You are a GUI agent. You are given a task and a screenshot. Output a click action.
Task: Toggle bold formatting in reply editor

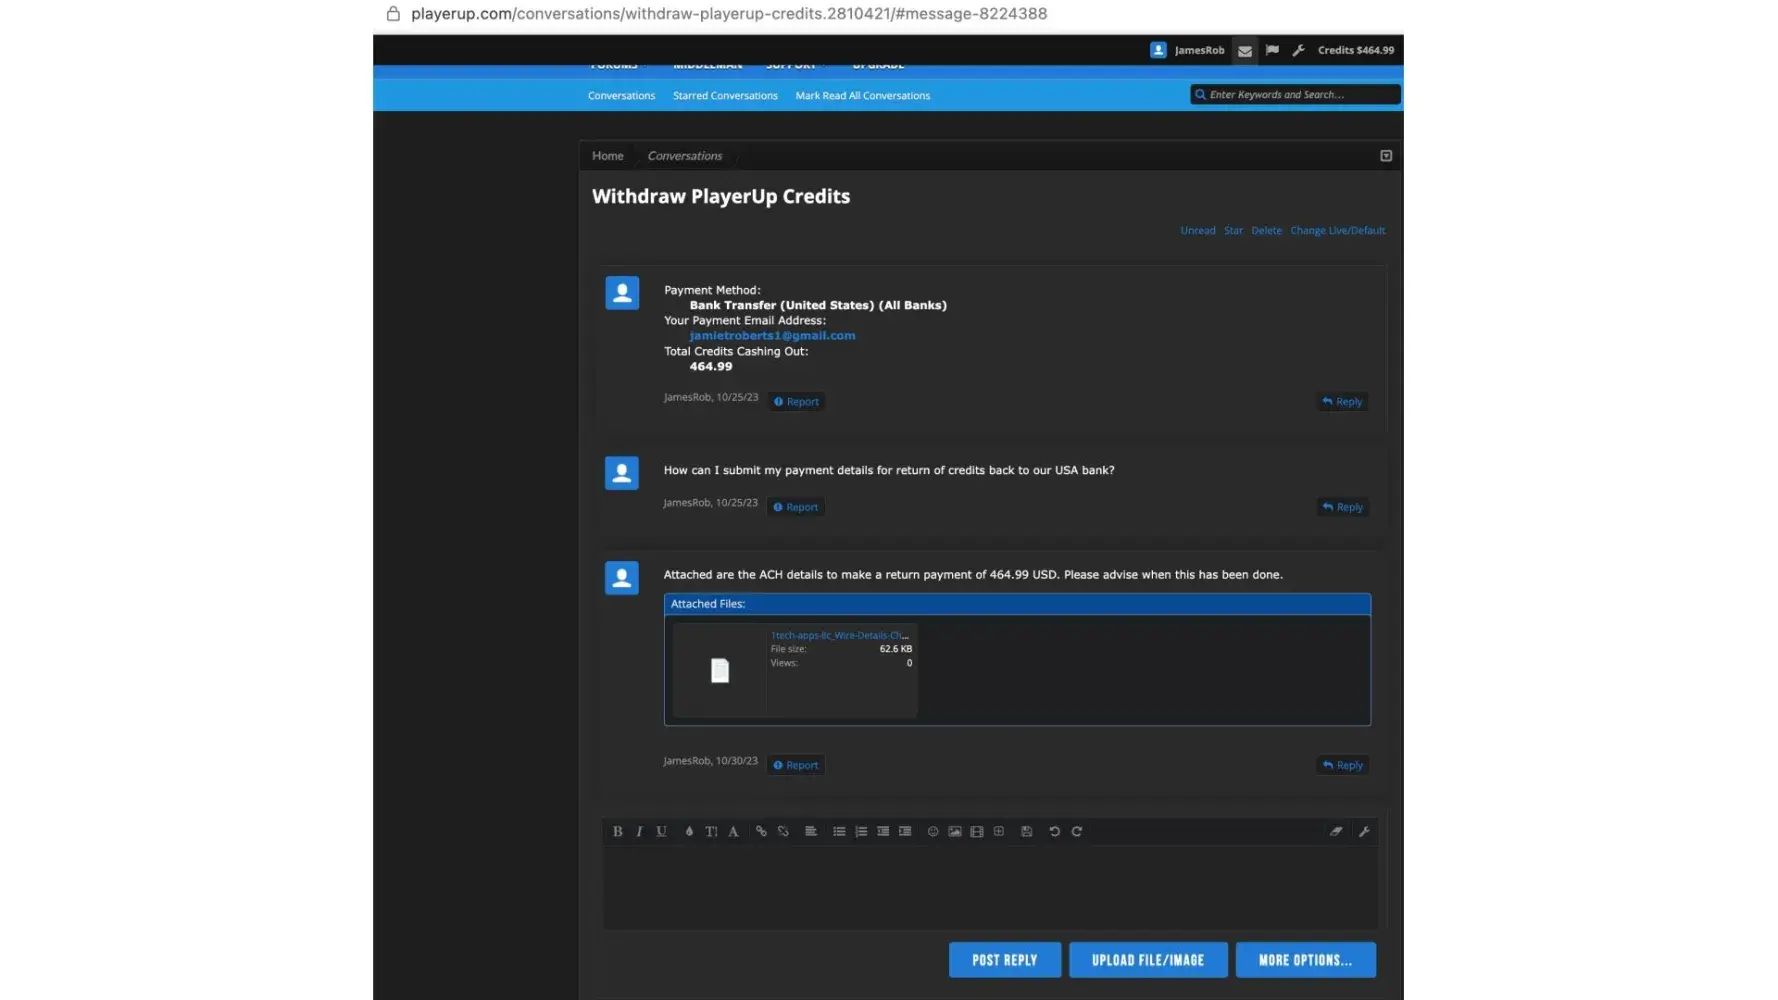click(x=617, y=831)
